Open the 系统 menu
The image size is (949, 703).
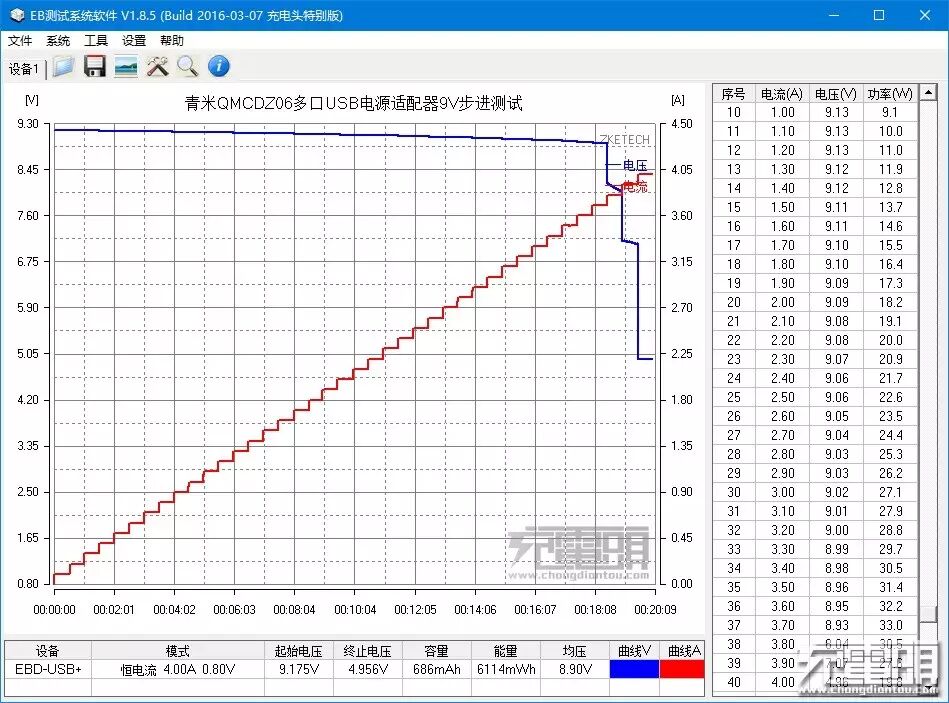[x=58, y=41]
